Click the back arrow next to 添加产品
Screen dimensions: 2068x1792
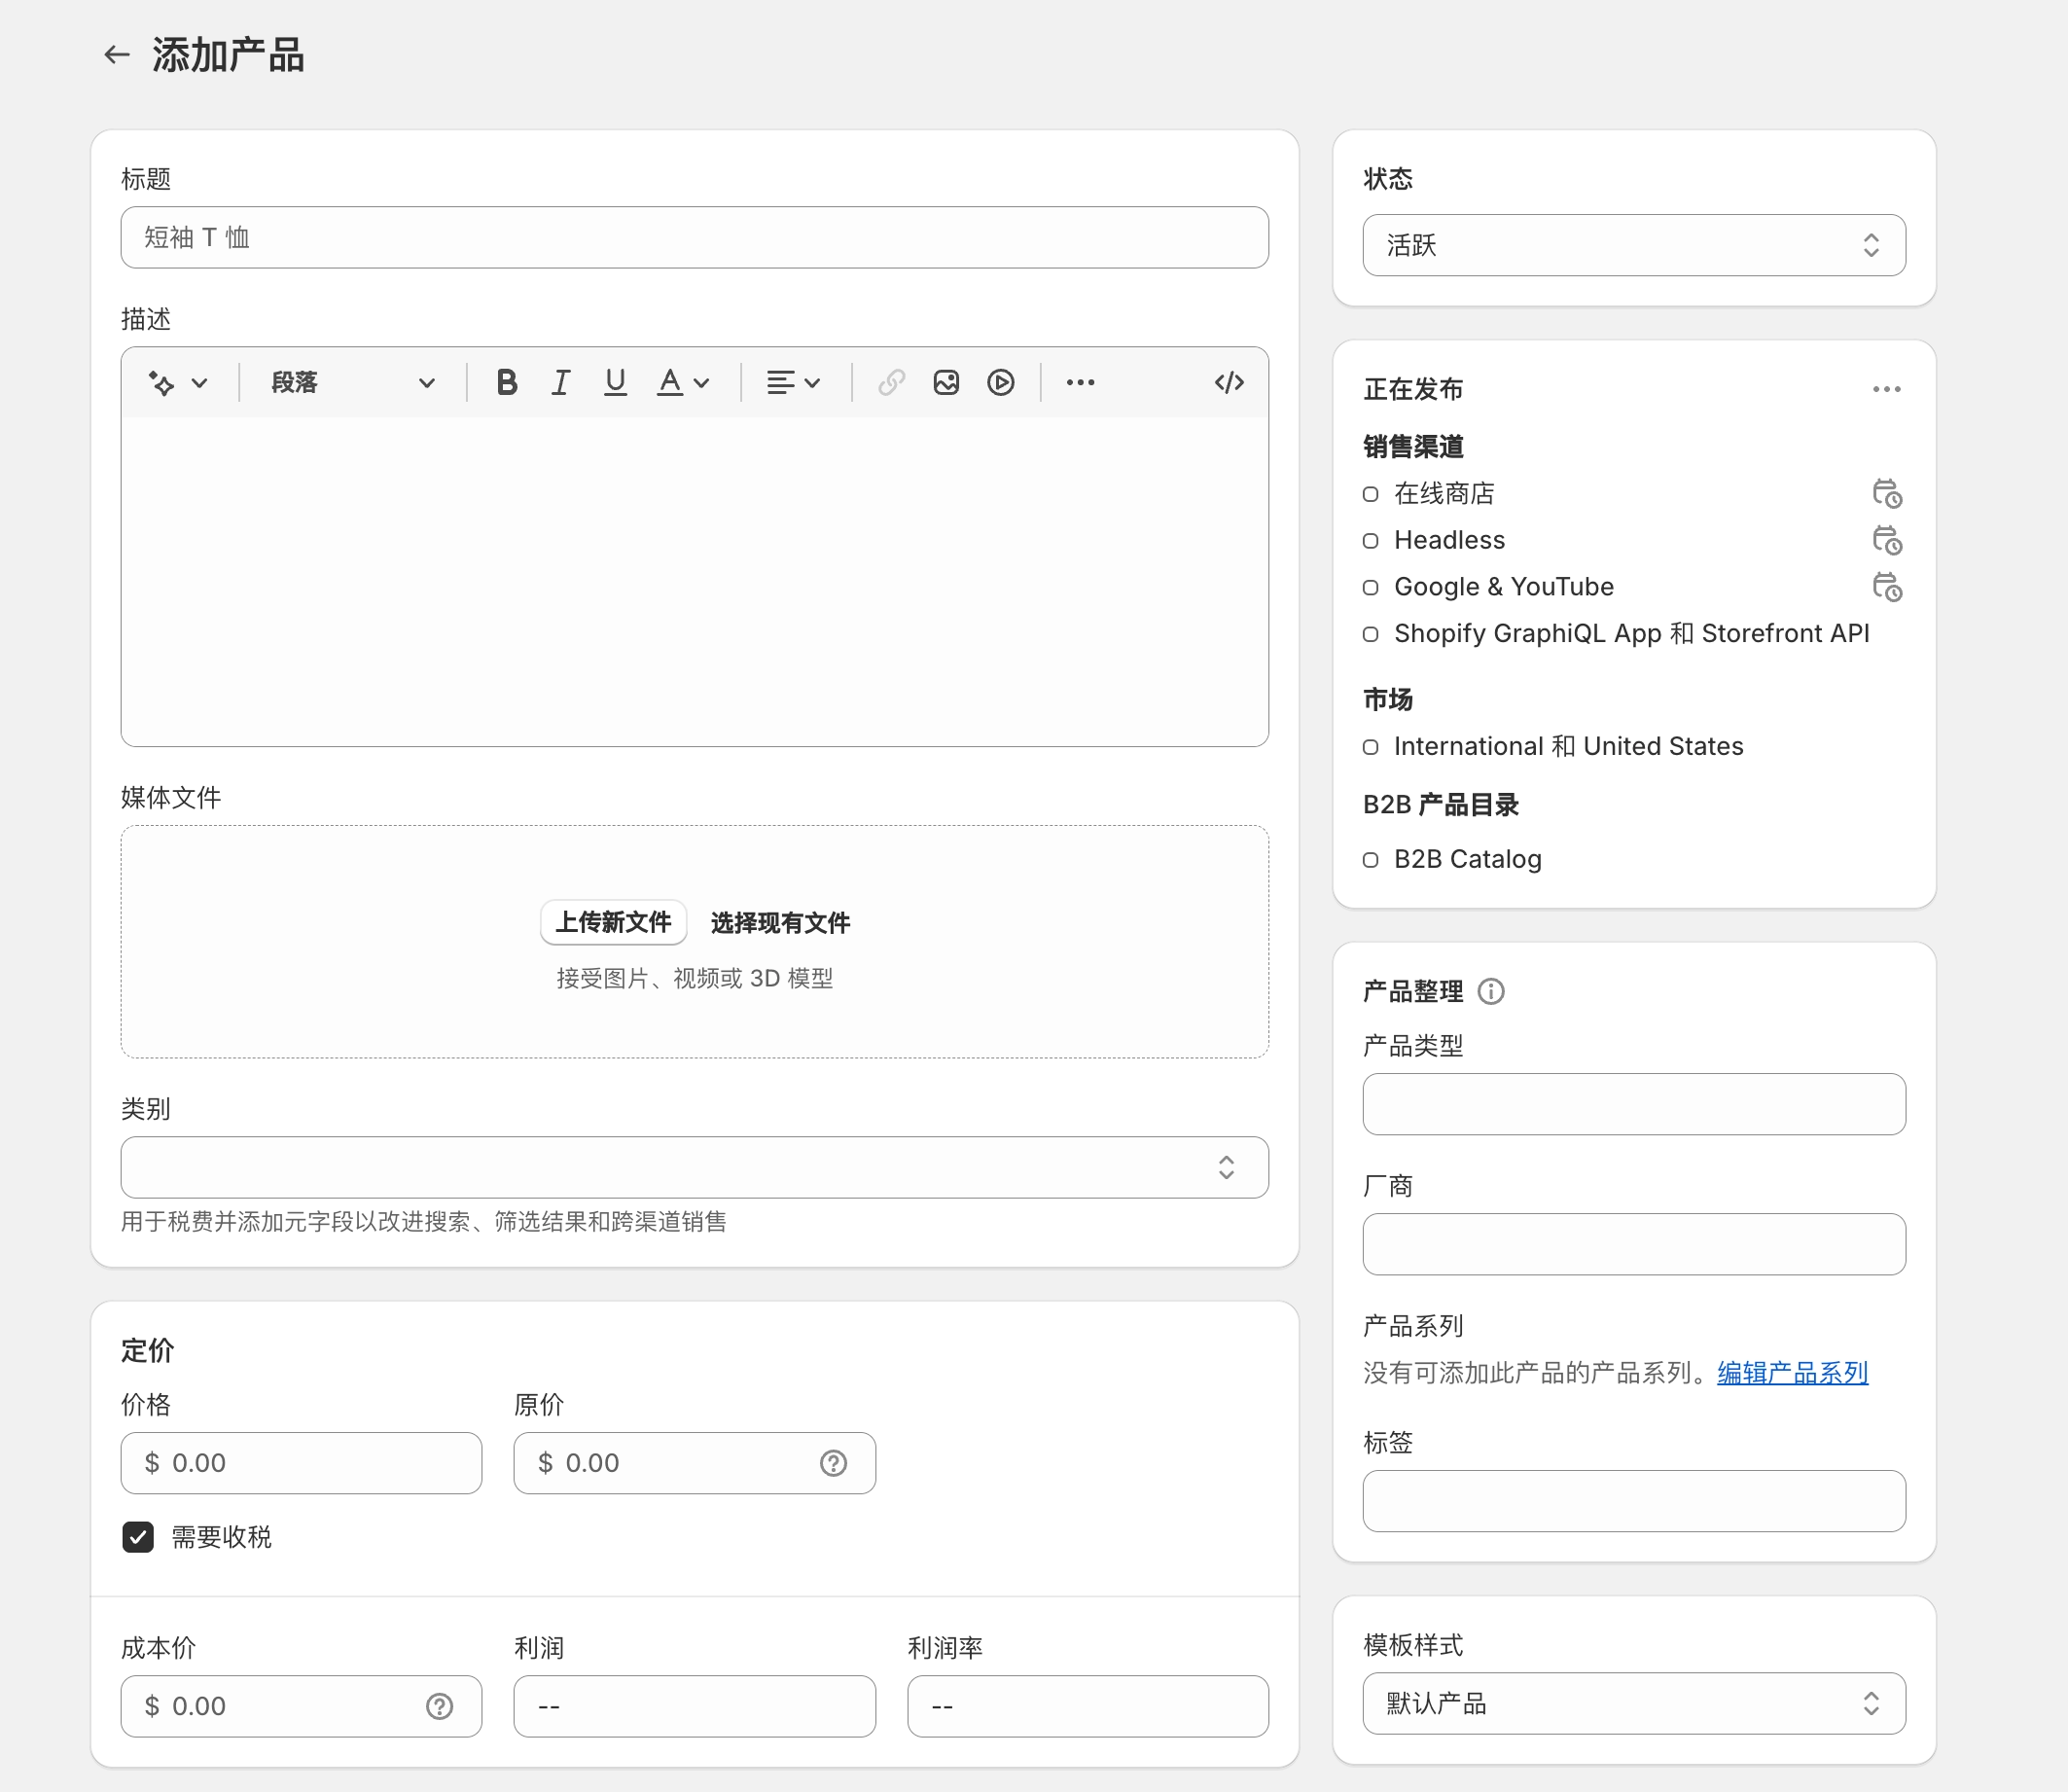click(x=117, y=55)
